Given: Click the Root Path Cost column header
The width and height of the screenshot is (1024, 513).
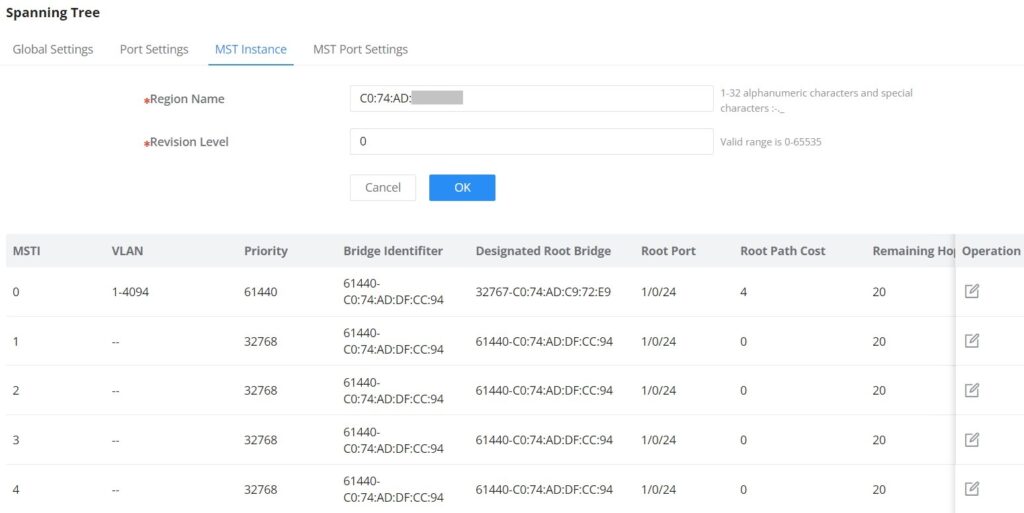Looking at the screenshot, I should (782, 251).
